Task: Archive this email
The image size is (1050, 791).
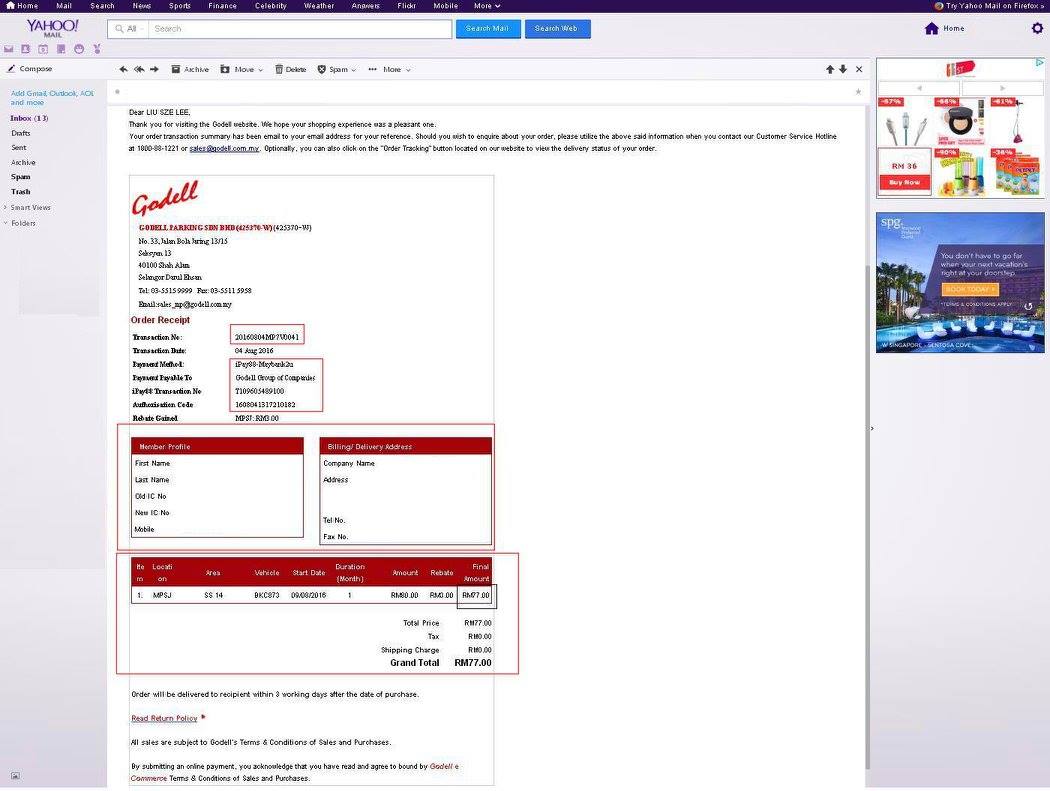Action: [190, 69]
